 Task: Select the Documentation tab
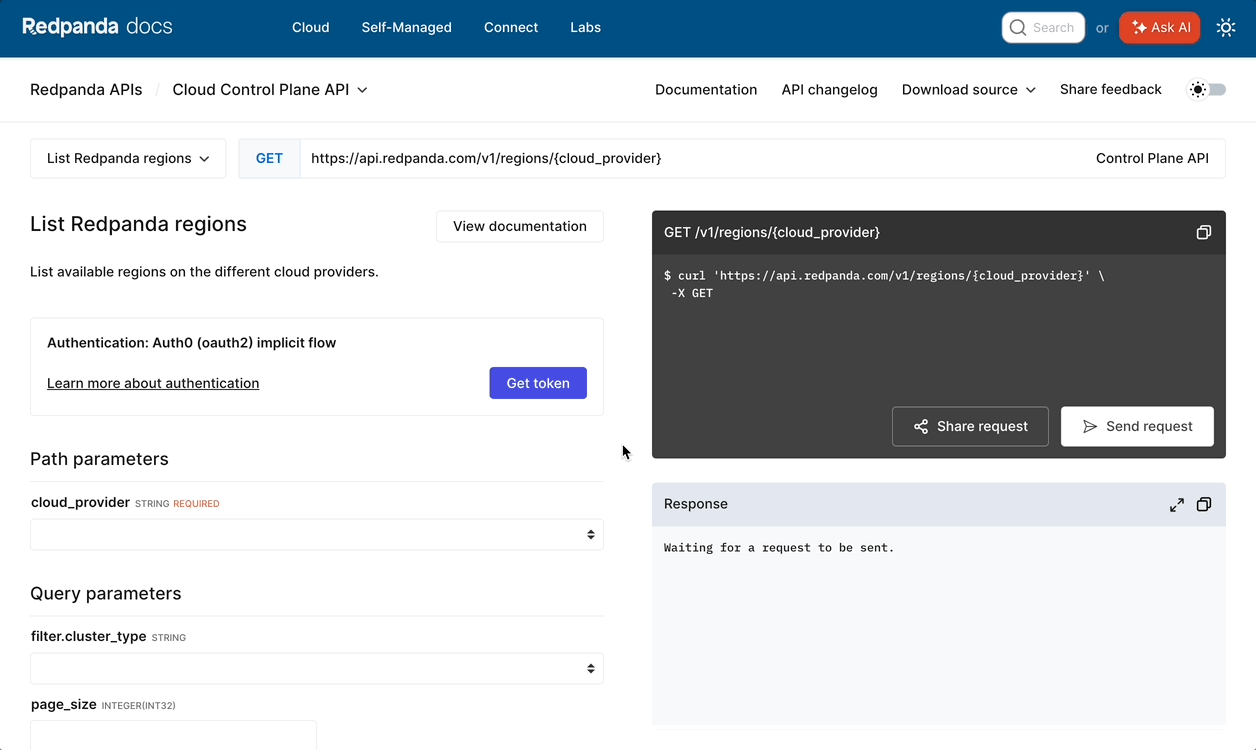tap(706, 89)
